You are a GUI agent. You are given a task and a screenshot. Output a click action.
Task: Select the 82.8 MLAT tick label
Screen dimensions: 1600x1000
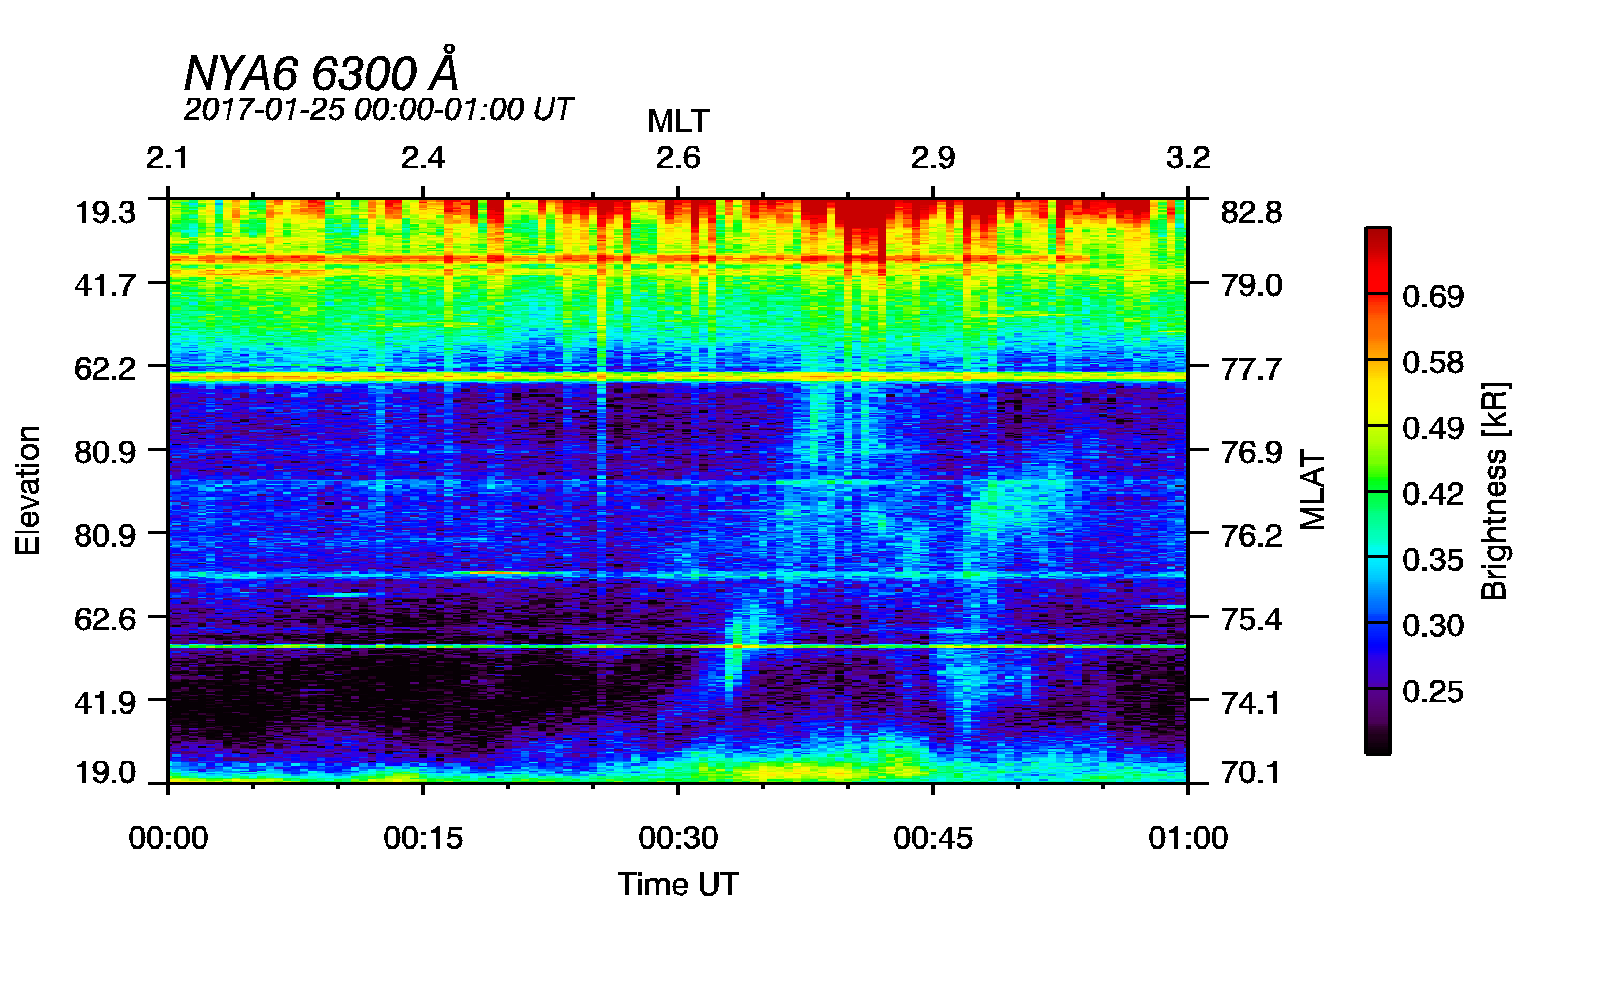point(1251,212)
